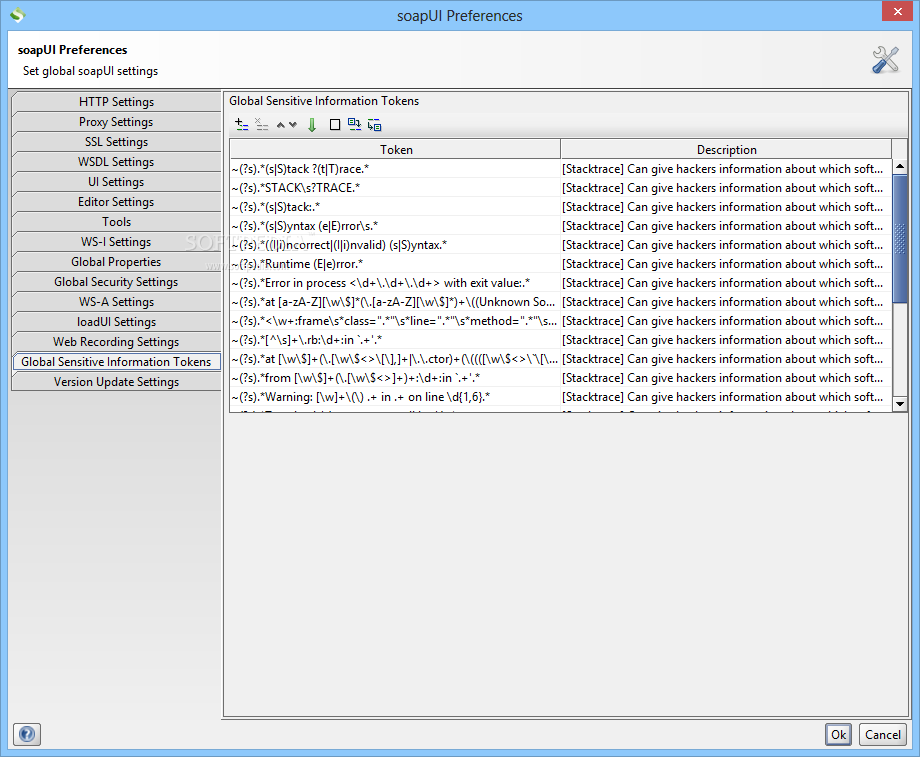Image resolution: width=920 pixels, height=757 pixels.
Task: Click the description cell of the Error in process row
Action: click(726, 283)
